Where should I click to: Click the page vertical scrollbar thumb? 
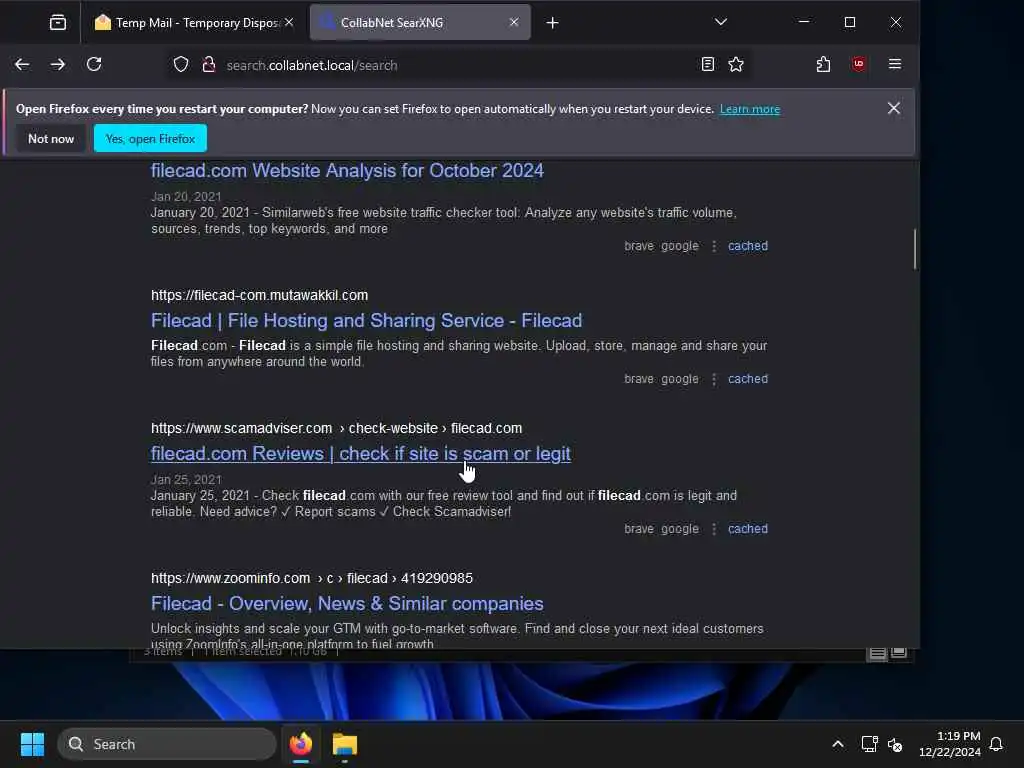tap(915, 249)
